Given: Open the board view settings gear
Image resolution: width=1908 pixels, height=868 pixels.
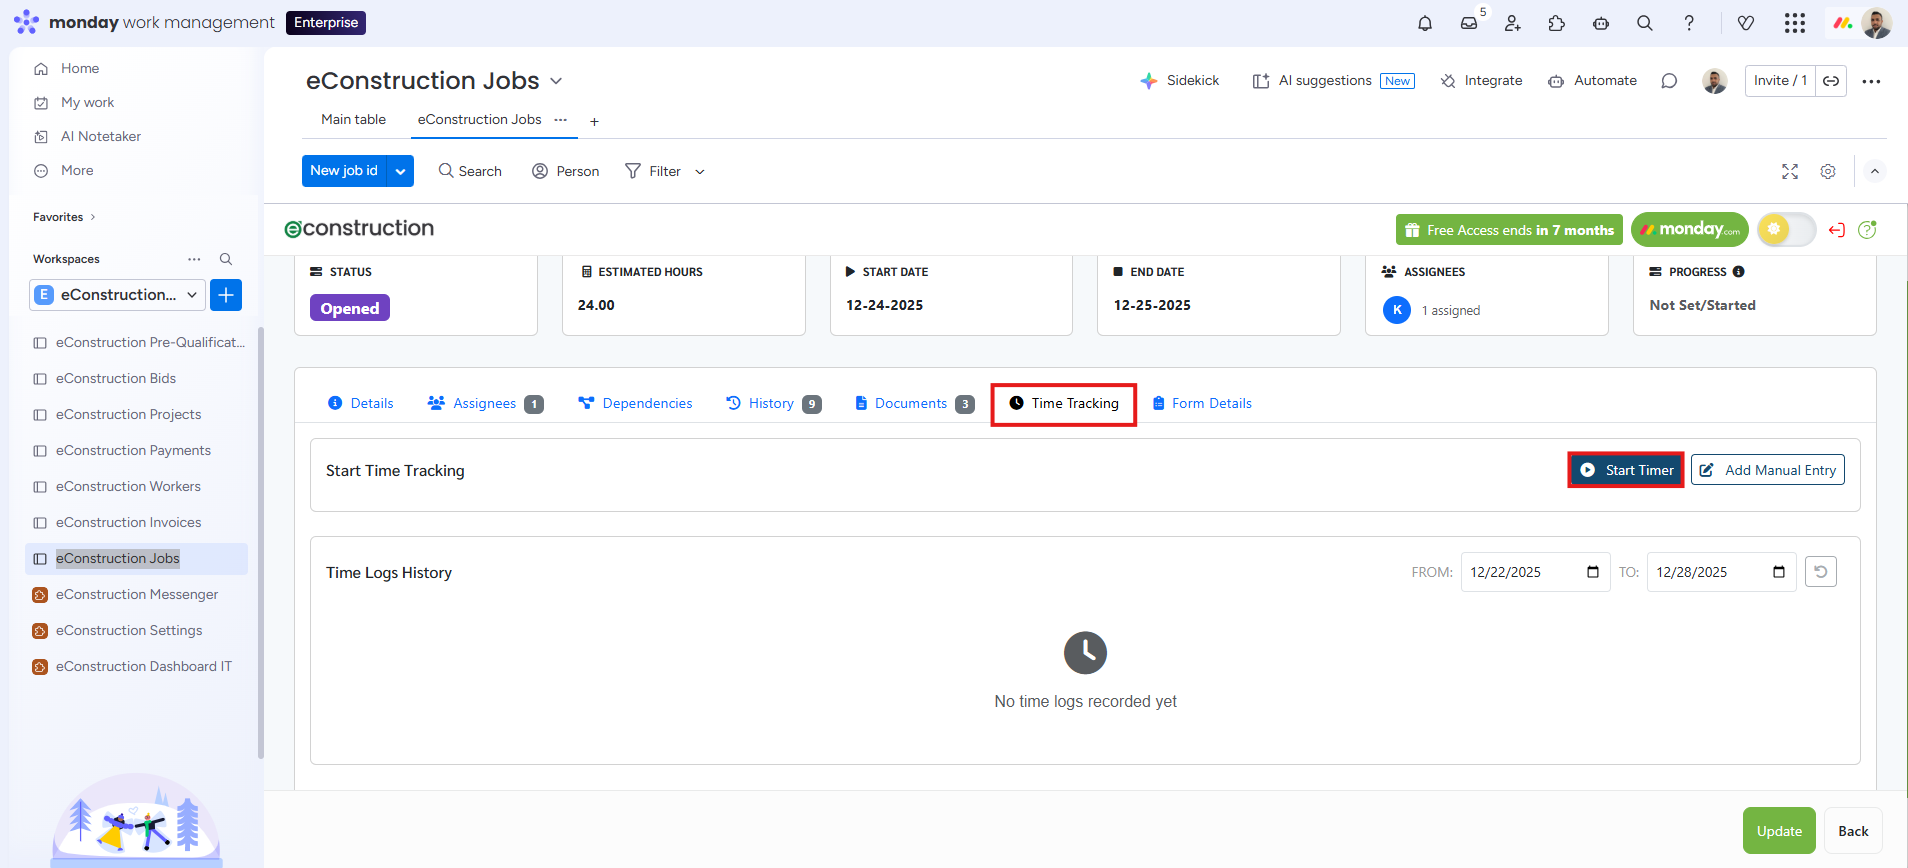Looking at the screenshot, I should click(x=1828, y=172).
